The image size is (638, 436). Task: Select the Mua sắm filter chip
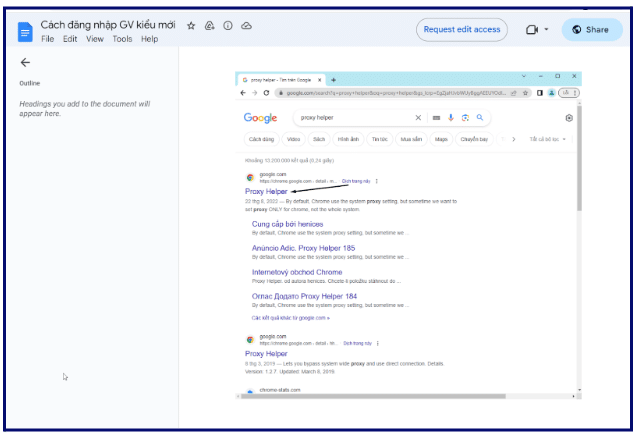[x=411, y=140]
